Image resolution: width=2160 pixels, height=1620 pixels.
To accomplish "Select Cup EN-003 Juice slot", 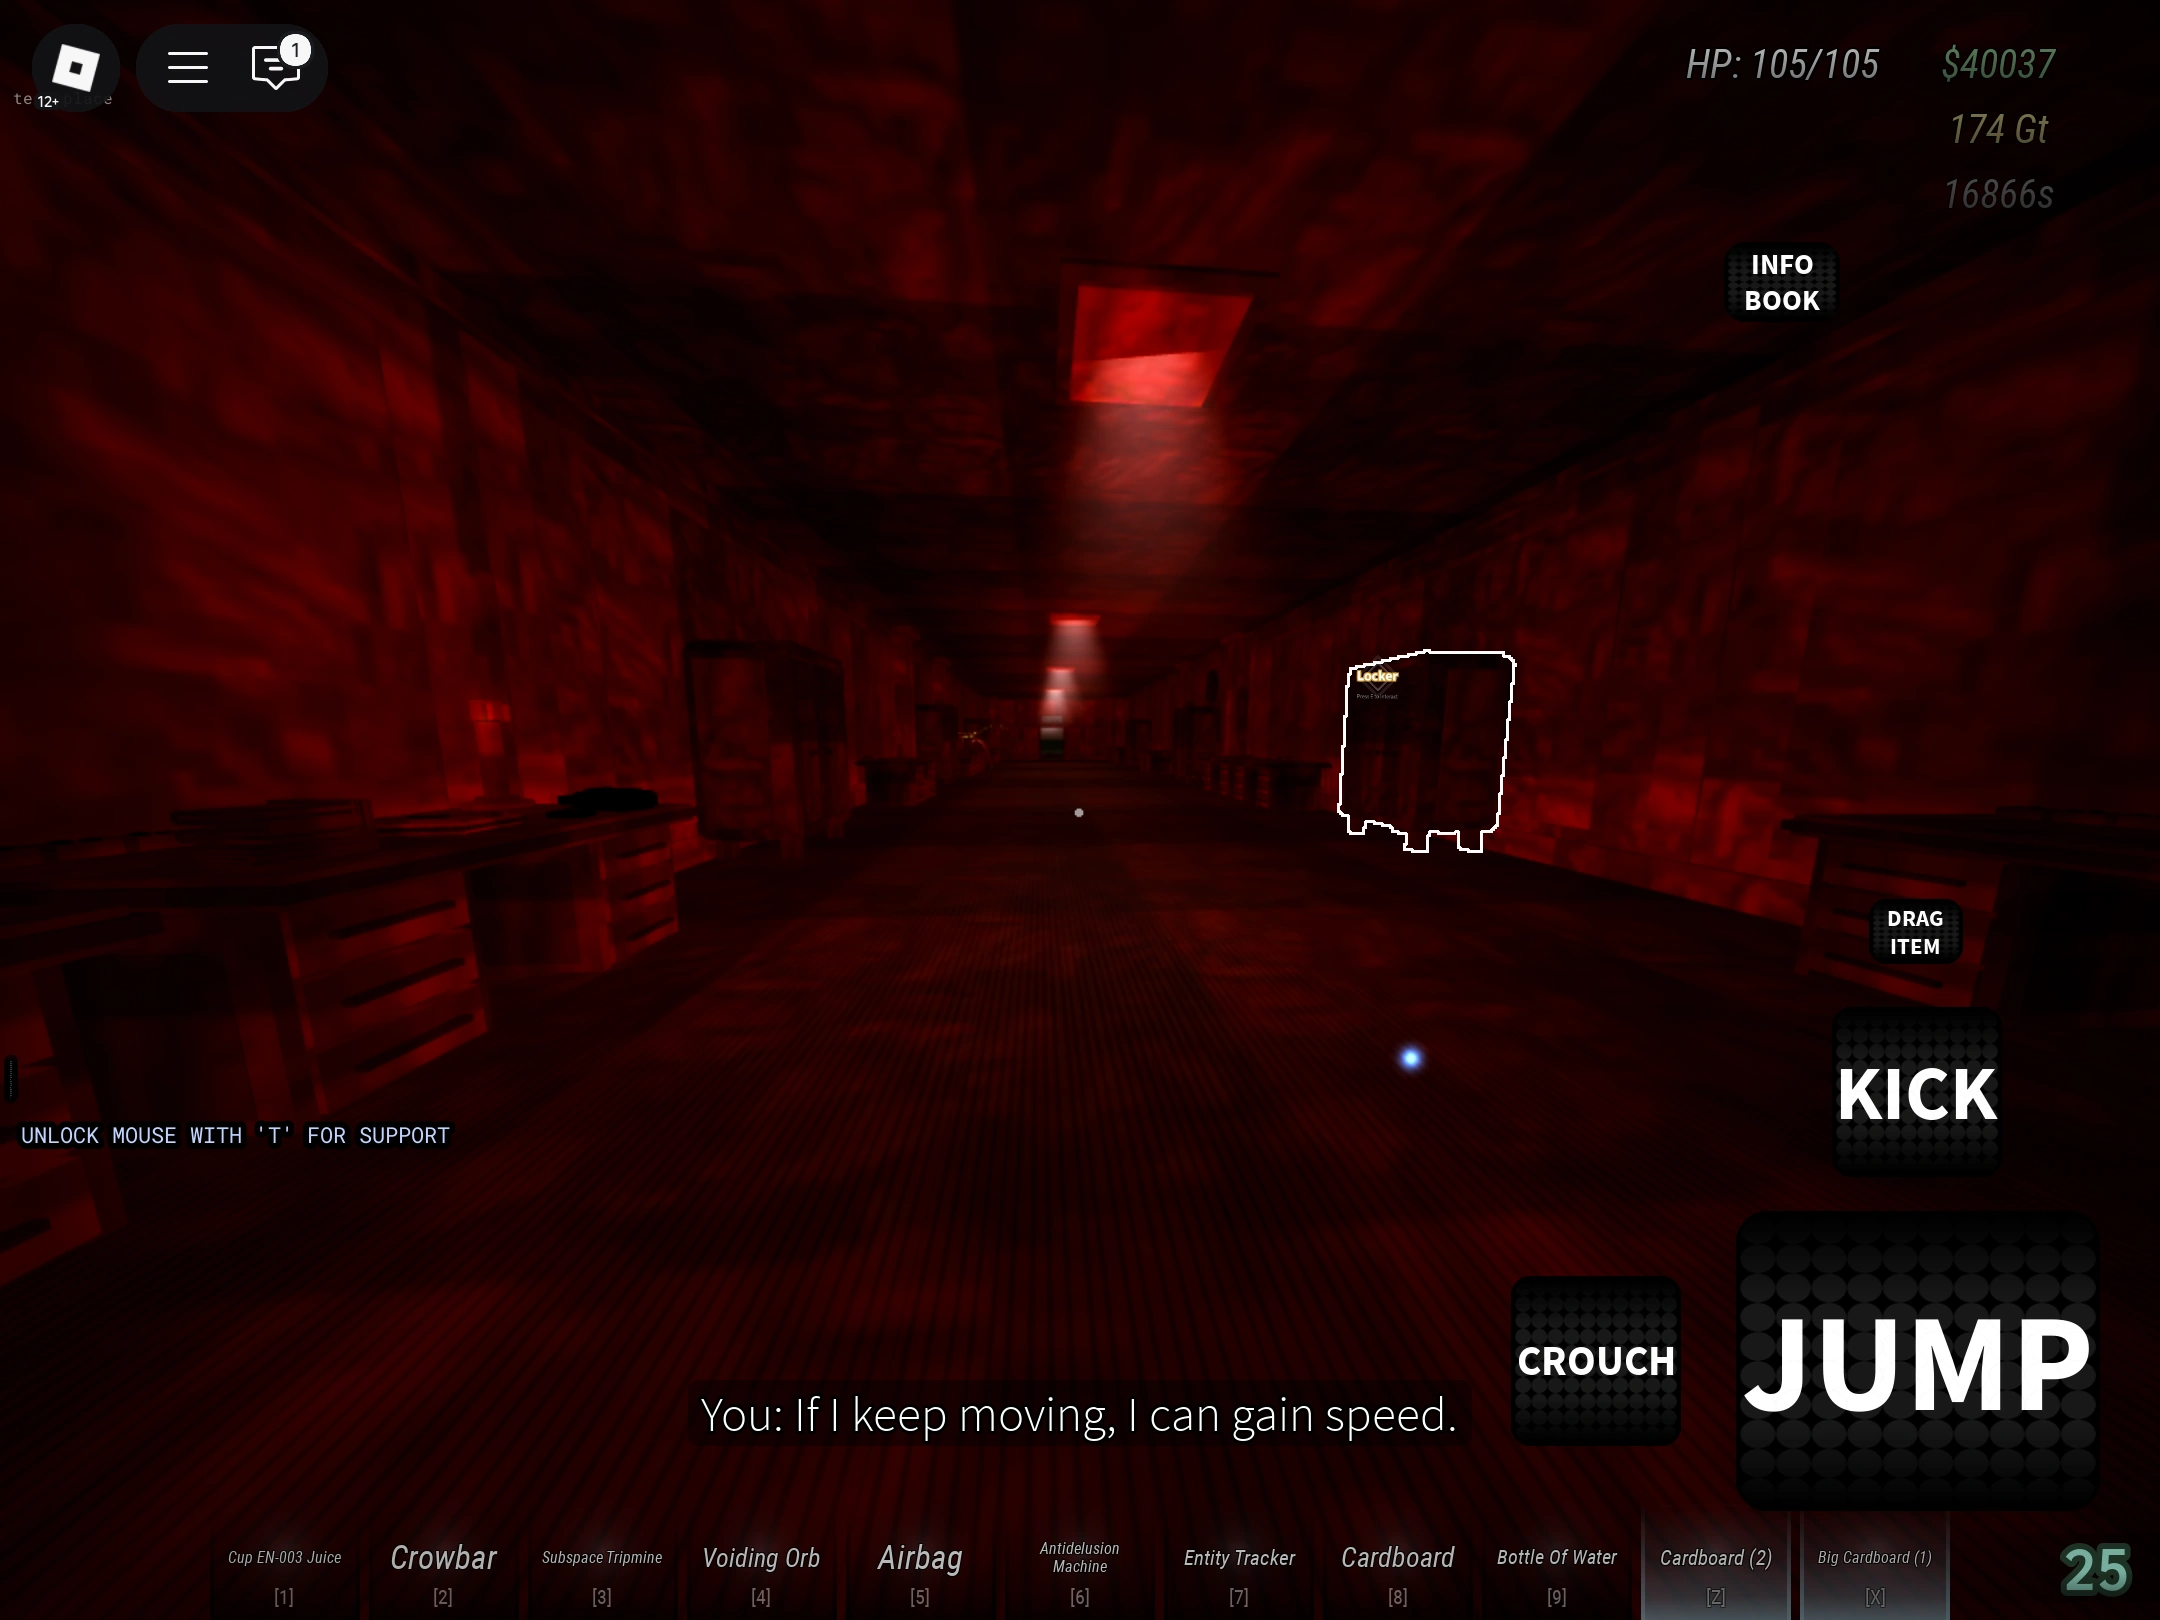I will point(284,1567).
